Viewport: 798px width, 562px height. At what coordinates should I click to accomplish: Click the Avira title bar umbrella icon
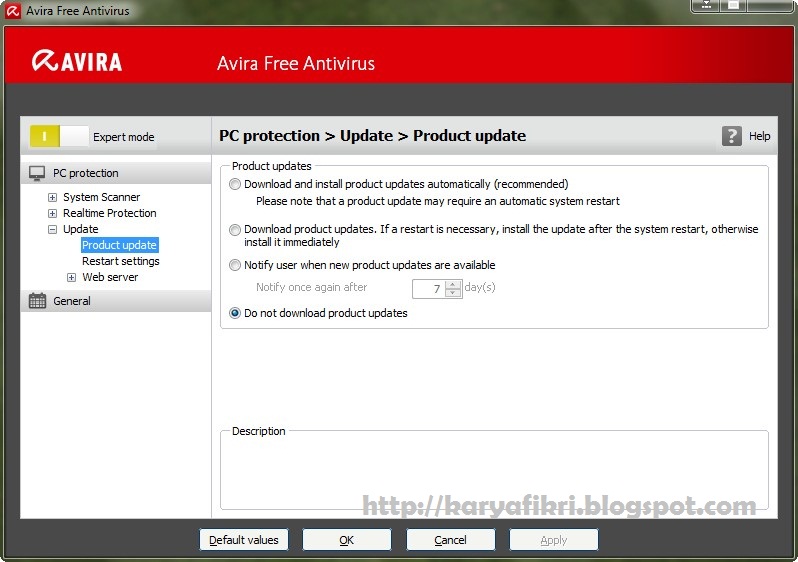(13, 10)
